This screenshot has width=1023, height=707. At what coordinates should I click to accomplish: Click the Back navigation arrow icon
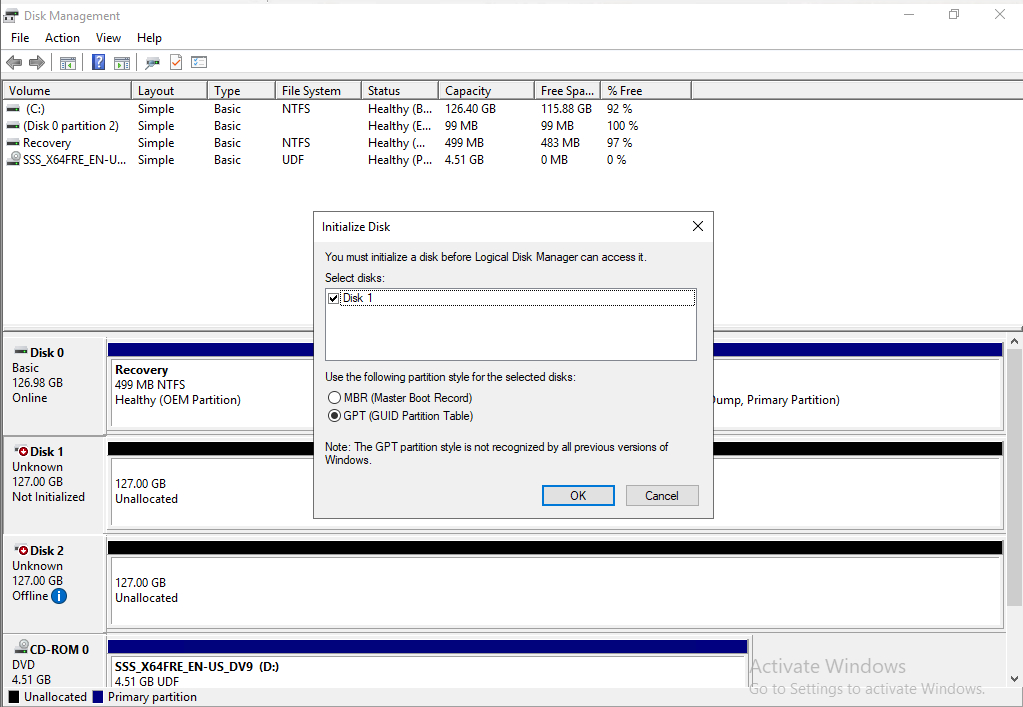(14, 61)
